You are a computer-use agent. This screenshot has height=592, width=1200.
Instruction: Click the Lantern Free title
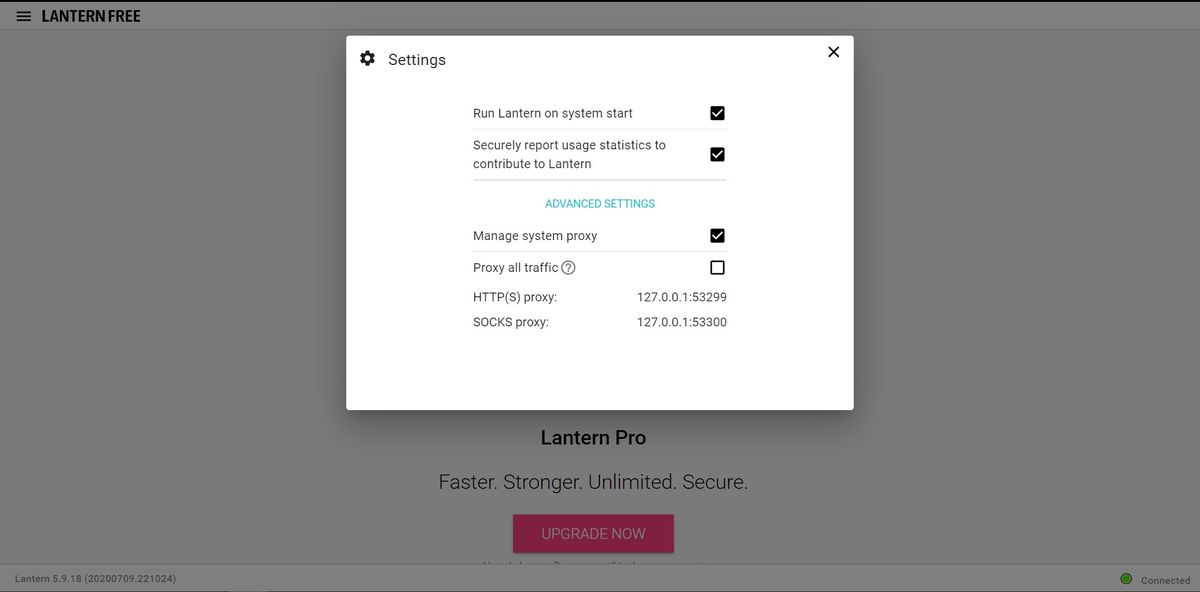pos(91,17)
